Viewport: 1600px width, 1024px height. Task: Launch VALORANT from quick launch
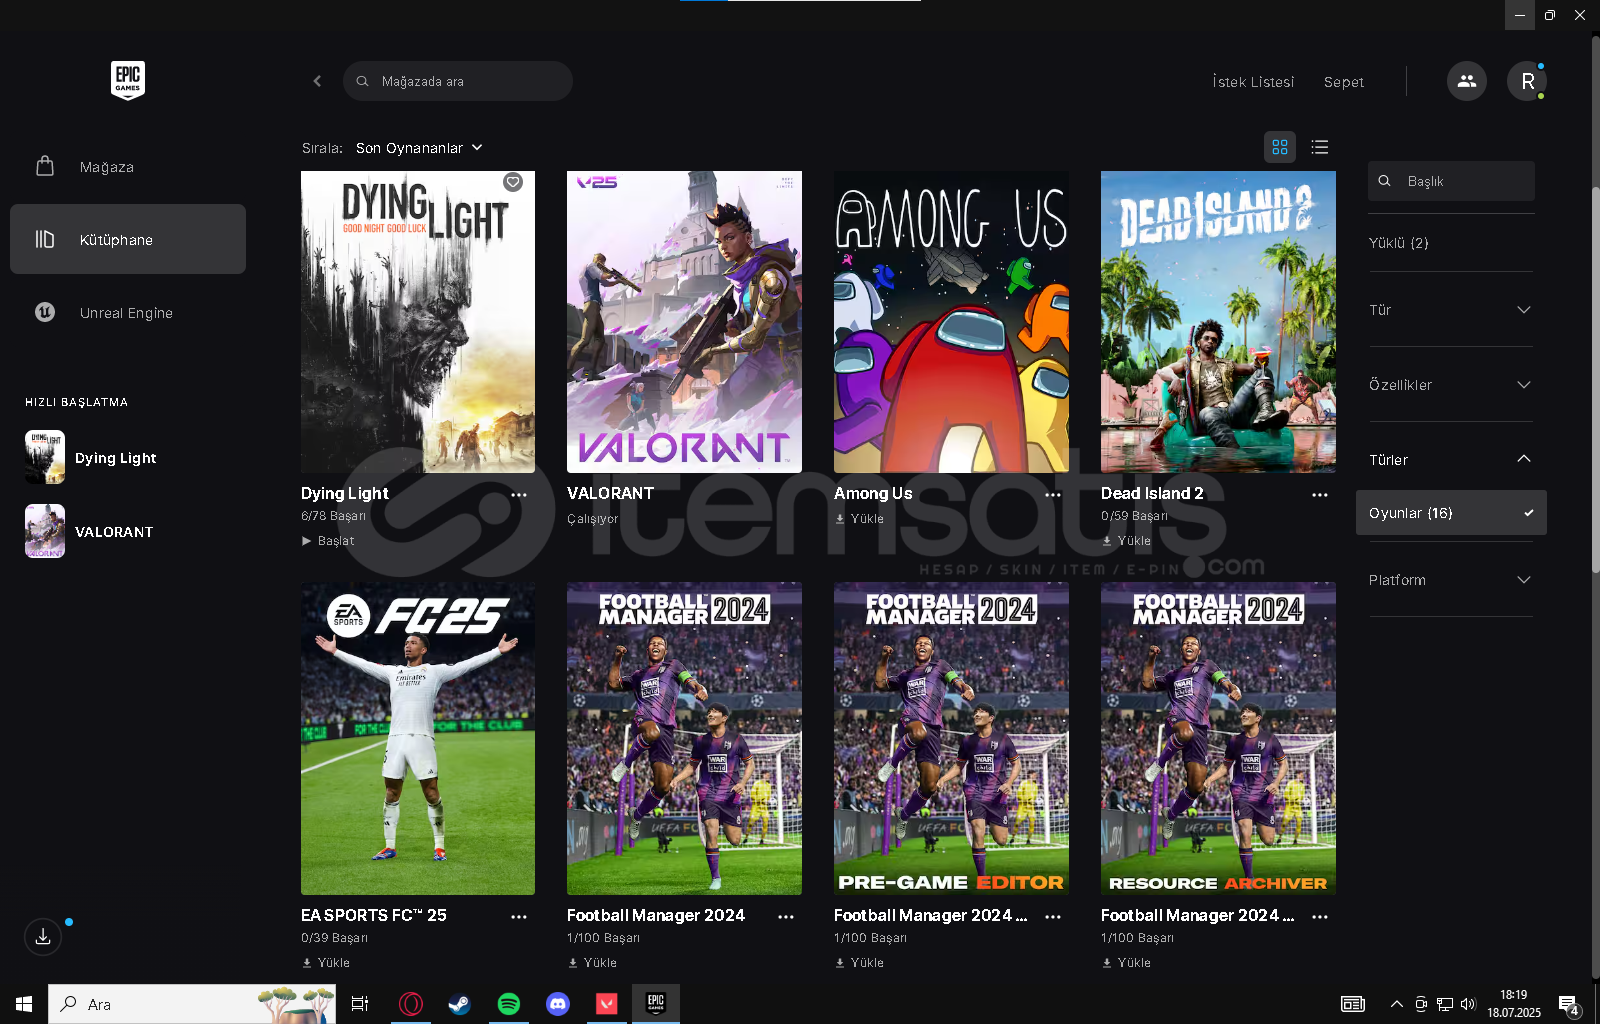[x=90, y=531]
